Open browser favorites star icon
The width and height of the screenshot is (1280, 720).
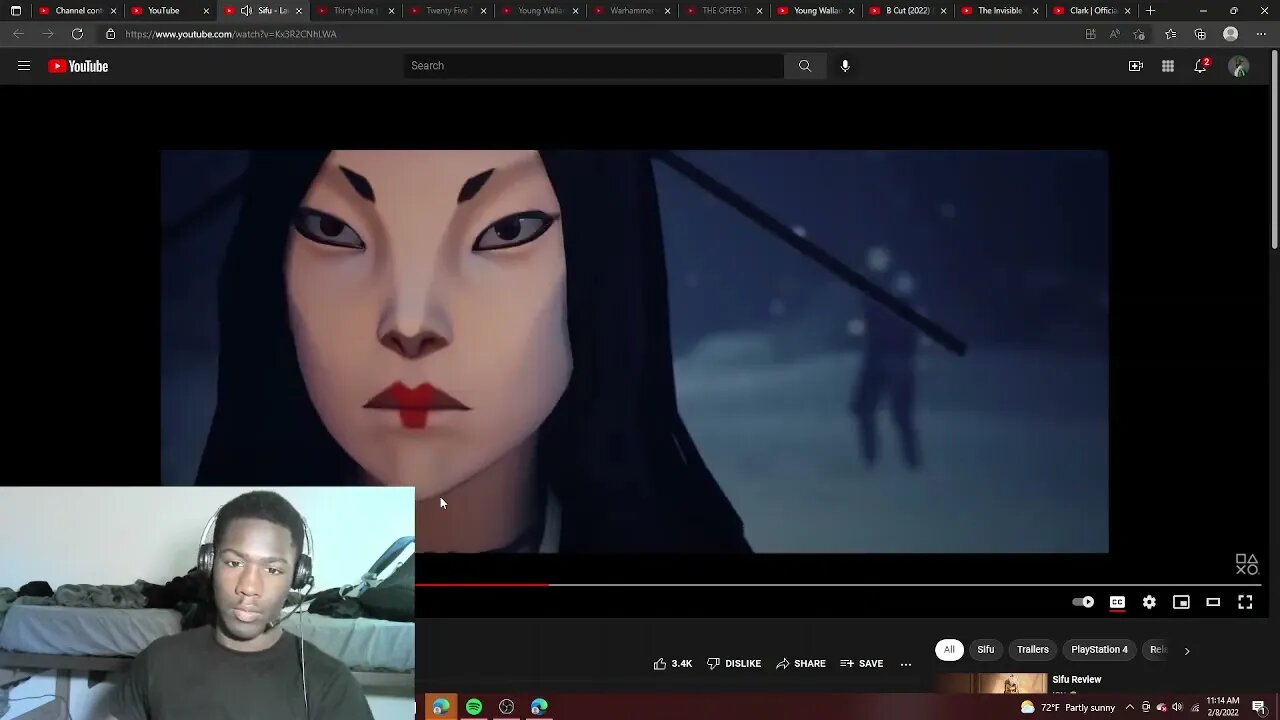(x=1170, y=34)
